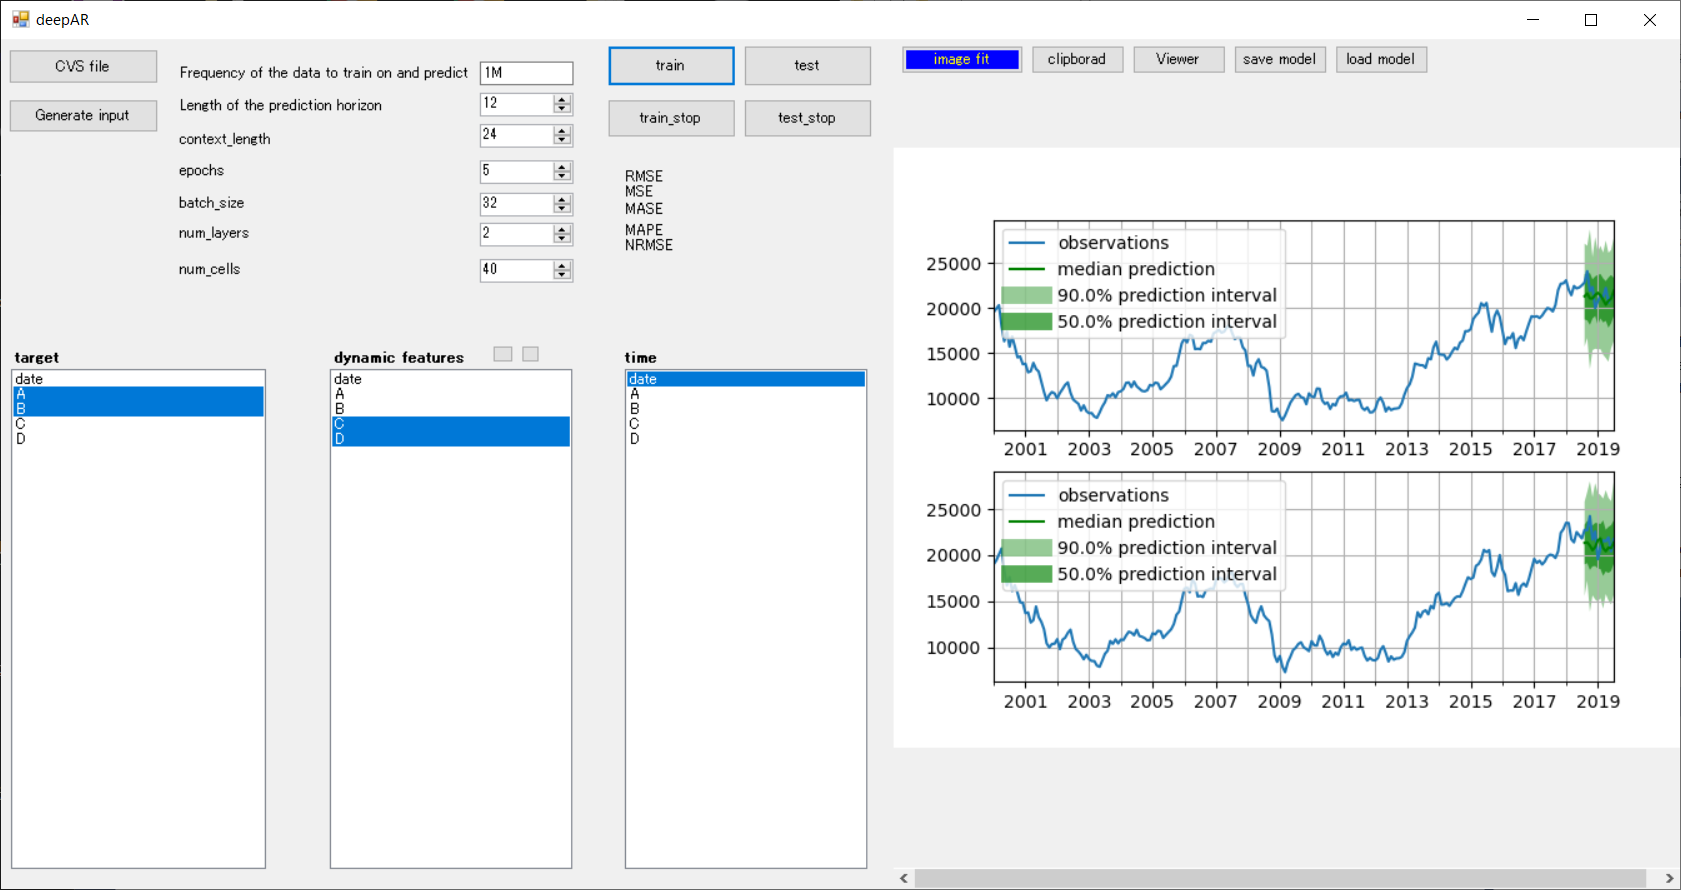Start training with the train button
Image resolution: width=1681 pixels, height=890 pixels.
[x=671, y=65]
